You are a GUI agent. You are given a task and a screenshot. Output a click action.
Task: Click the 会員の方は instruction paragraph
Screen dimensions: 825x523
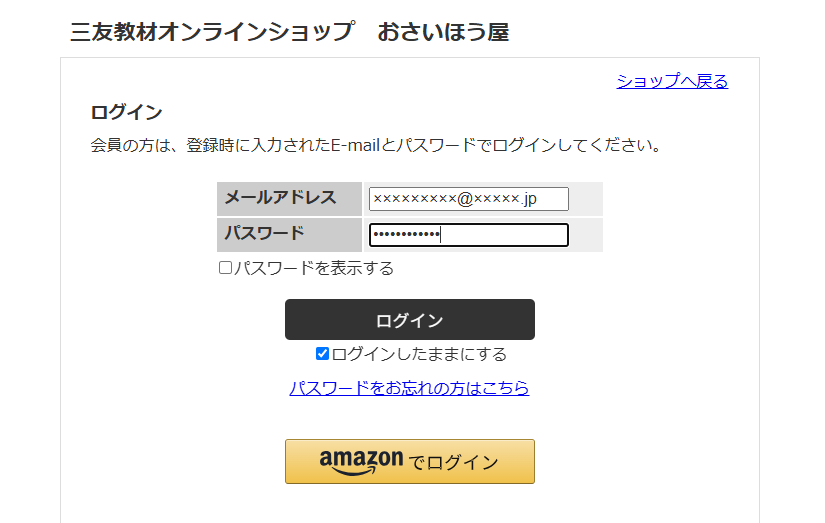tap(376, 145)
